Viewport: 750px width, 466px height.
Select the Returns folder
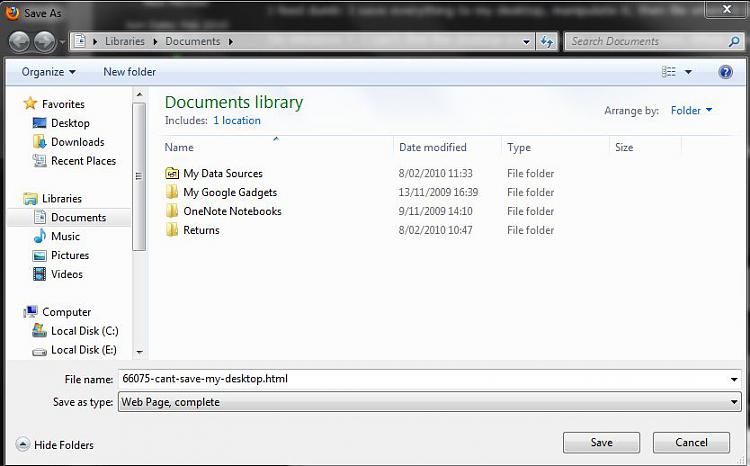coord(201,230)
